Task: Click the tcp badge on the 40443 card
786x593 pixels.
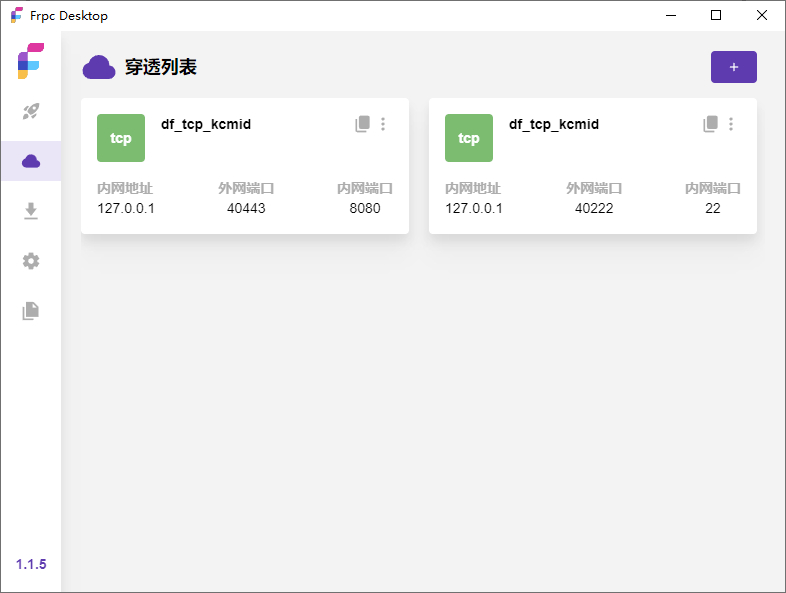Action: click(x=121, y=138)
